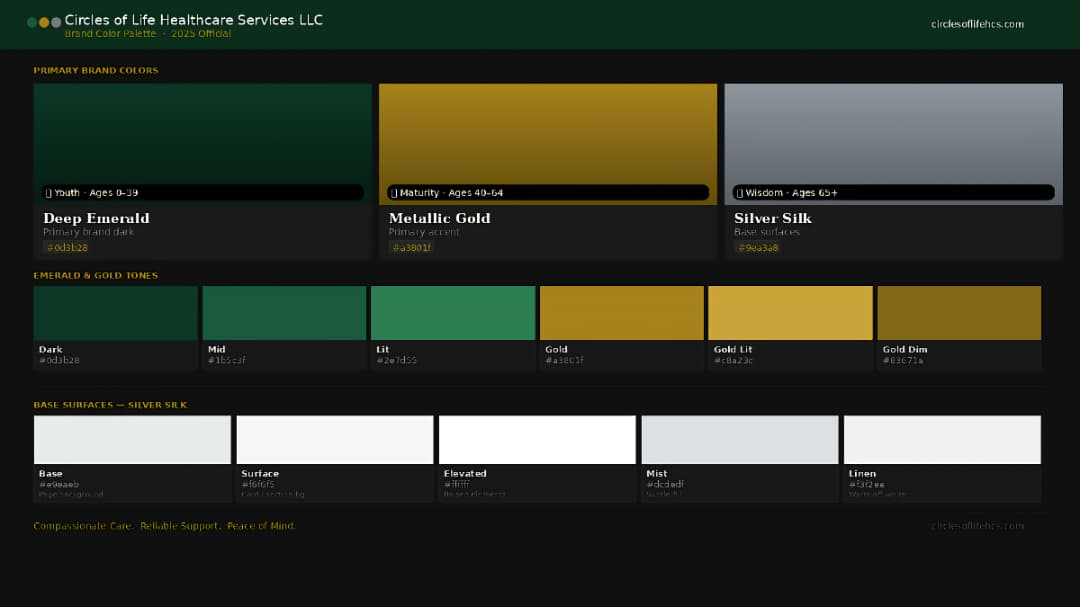
Task: Click the Primary brand dark description
Action: [x=88, y=232]
